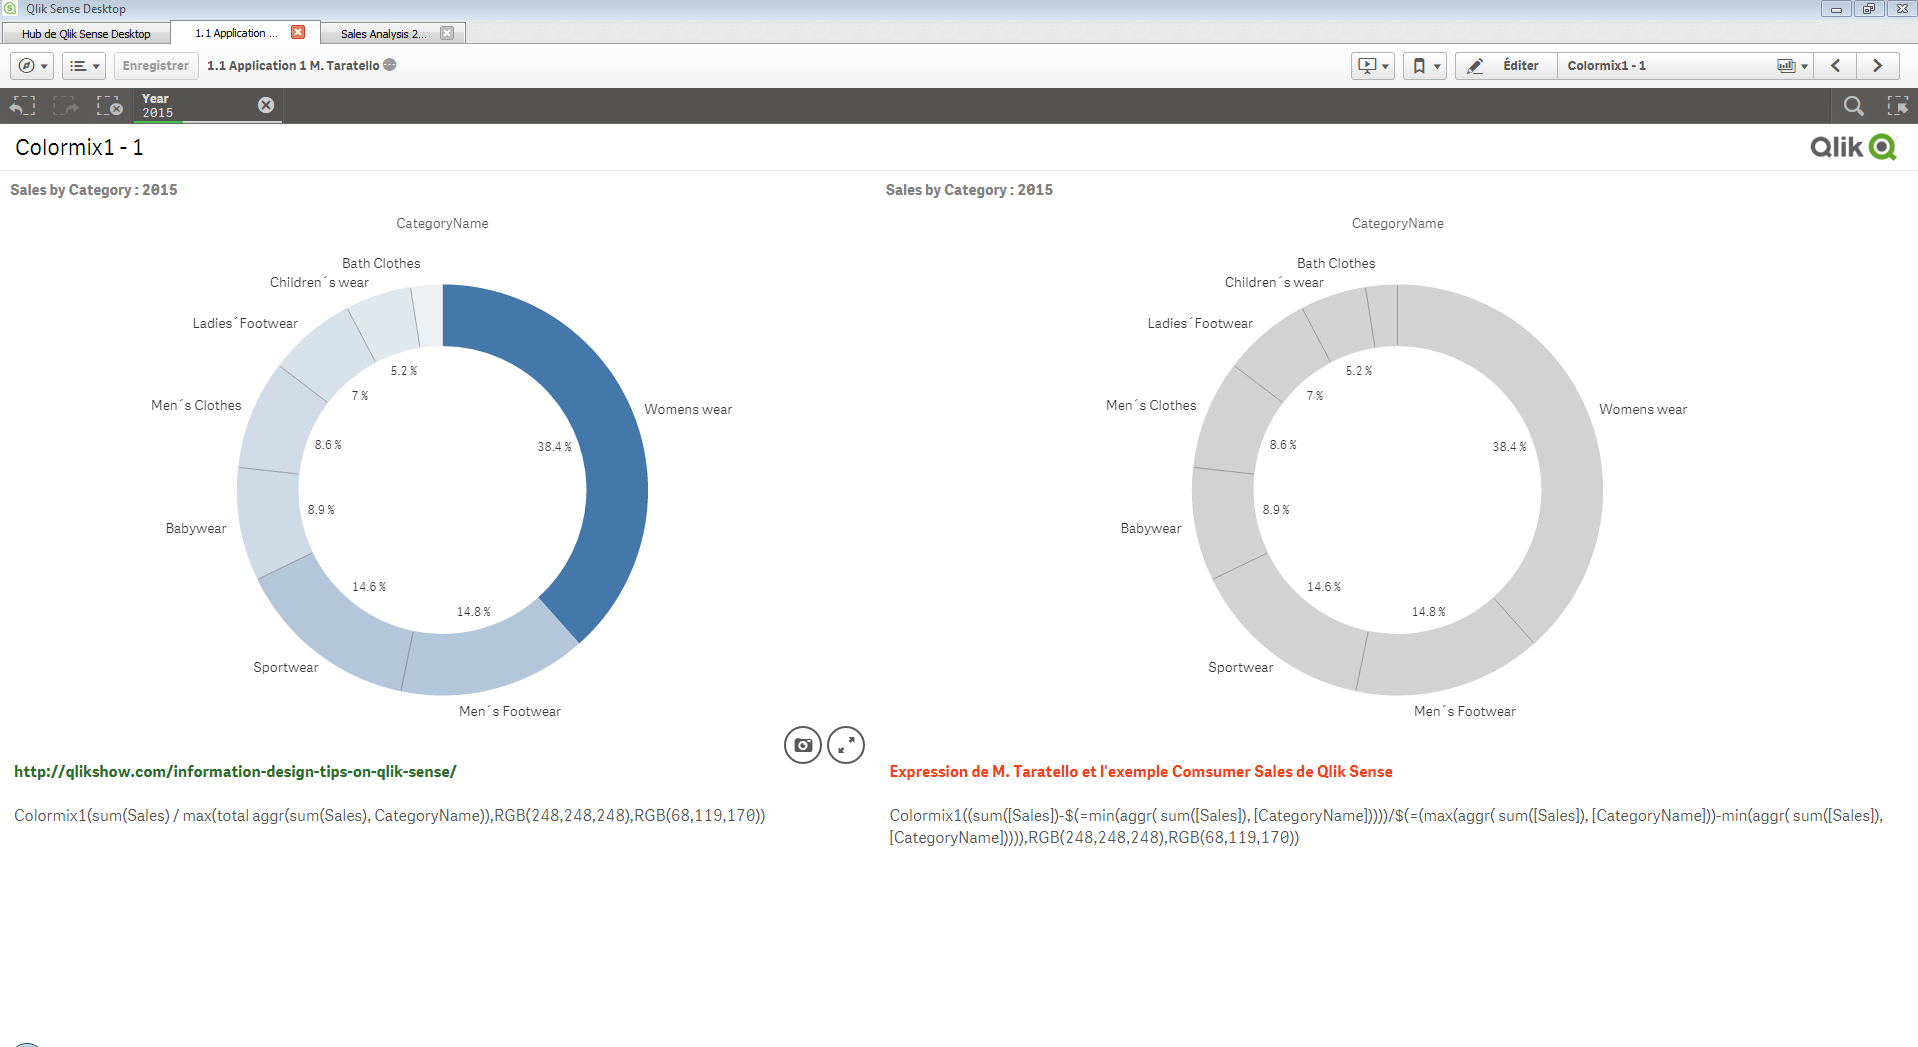
Task: Click the 38.4 % value in blue chart
Action: point(554,447)
